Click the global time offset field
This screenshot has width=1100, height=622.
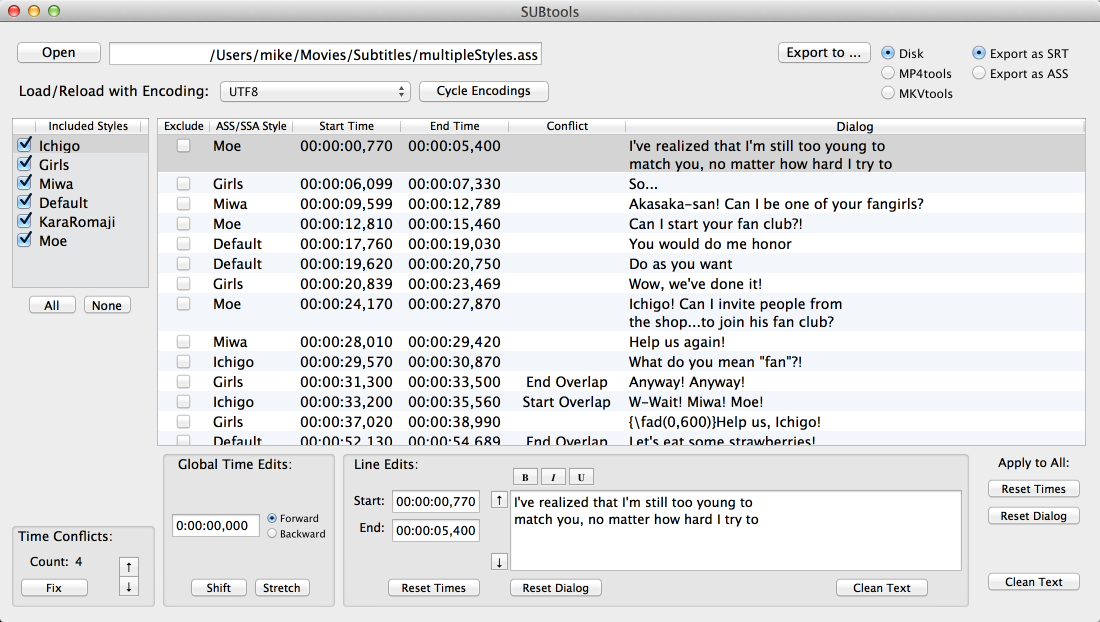click(x=216, y=526)
